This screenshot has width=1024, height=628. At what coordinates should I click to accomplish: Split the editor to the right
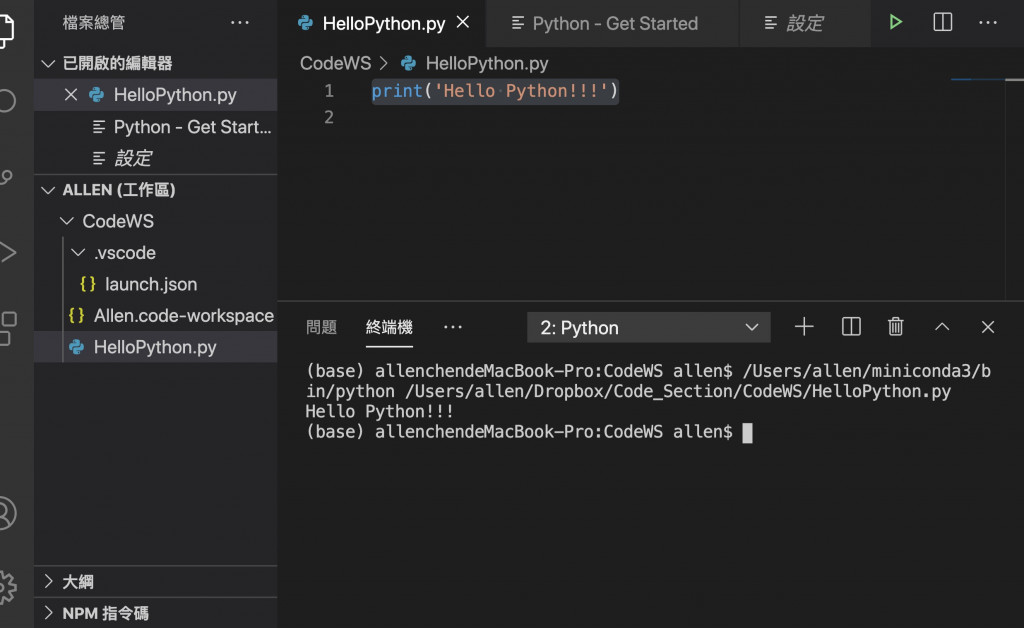pyautogui.click(x=942, y=22)
